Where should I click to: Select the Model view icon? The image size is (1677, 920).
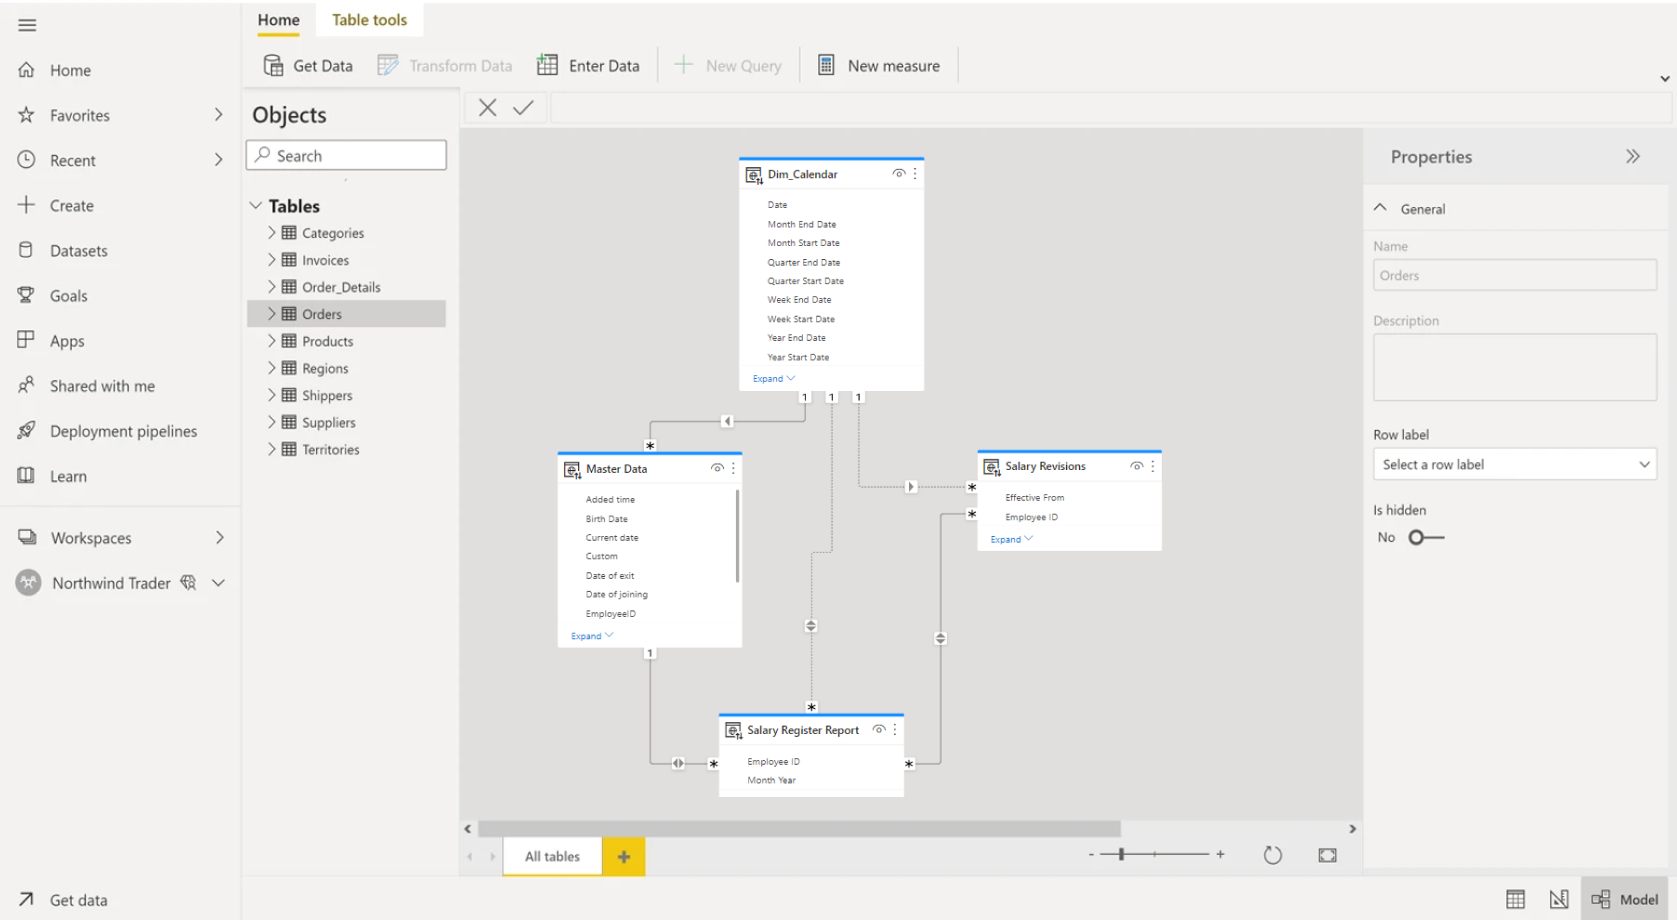pos(1623,899)
